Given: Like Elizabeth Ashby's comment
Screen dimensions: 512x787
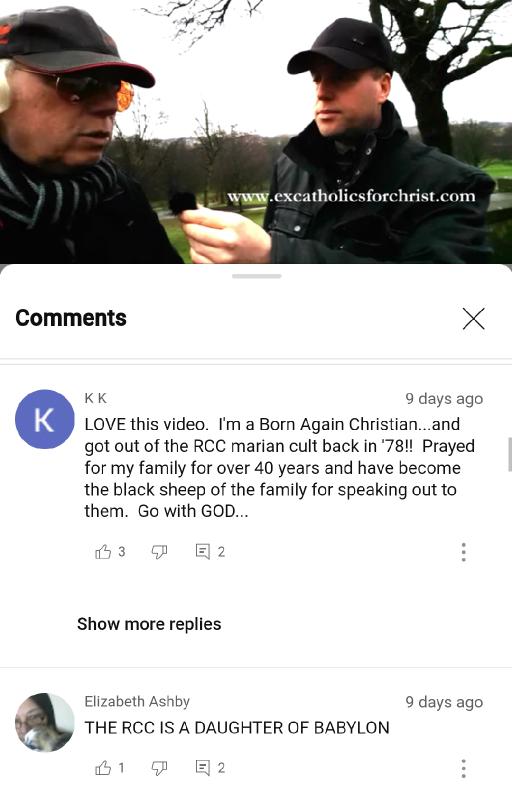Looking at the screenshot, I should click(103, 767).
